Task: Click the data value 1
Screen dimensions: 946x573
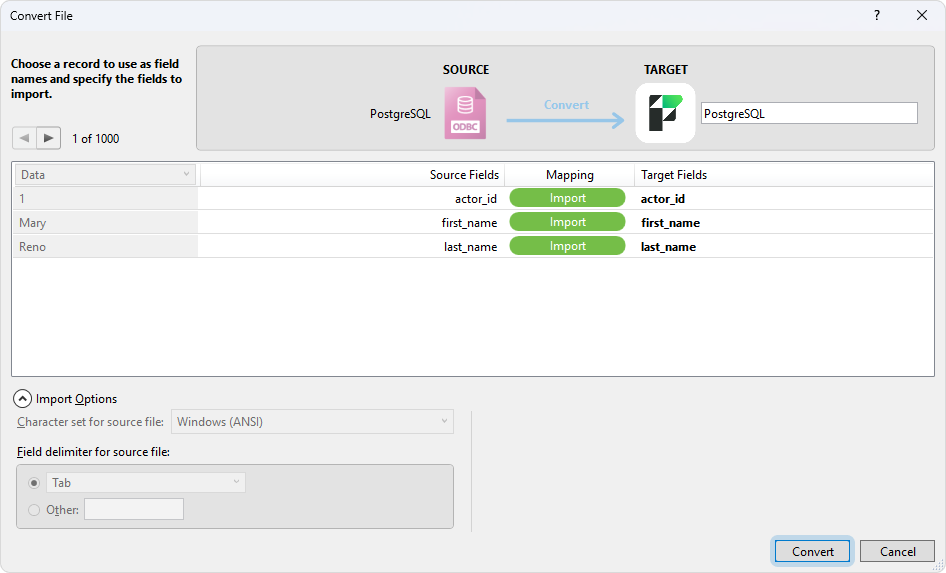Action: pyautogui.click(x=22, y=198)
